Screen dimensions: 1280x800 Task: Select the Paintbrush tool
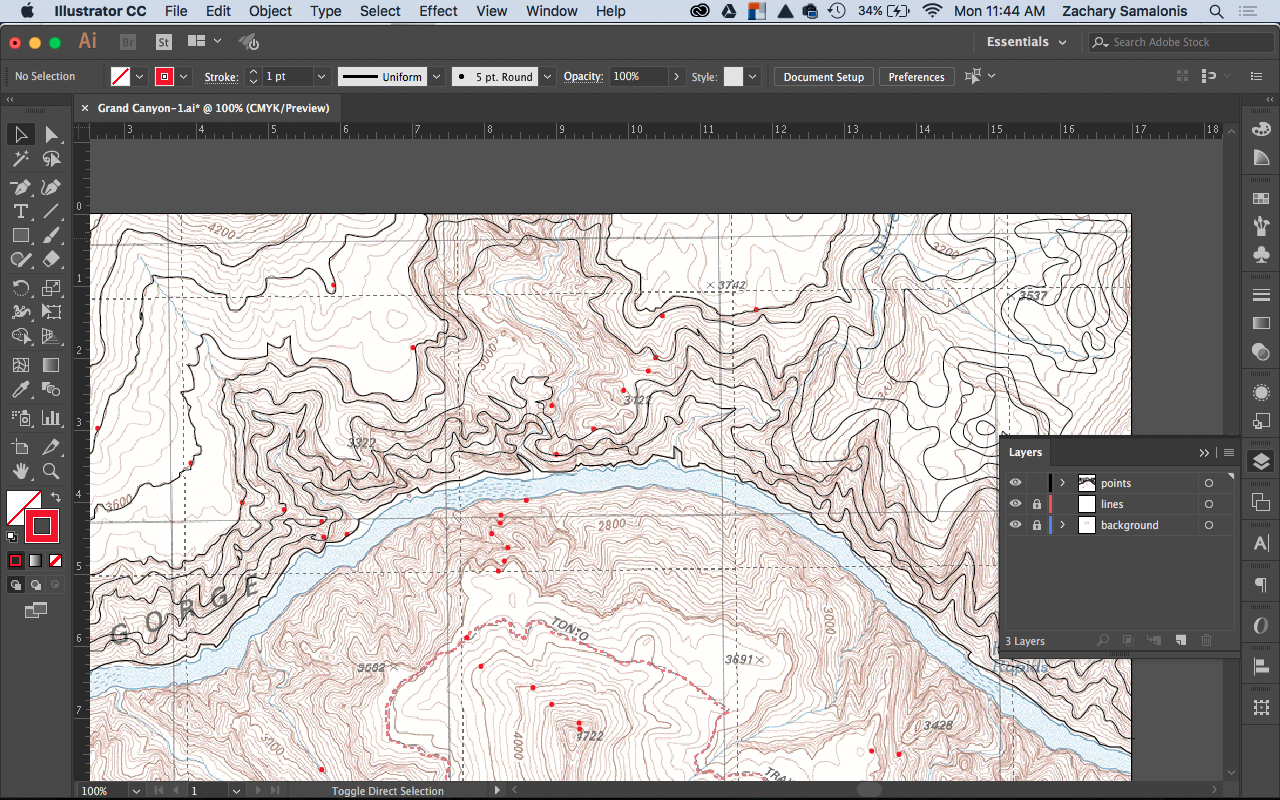click(x=51, y=236)
